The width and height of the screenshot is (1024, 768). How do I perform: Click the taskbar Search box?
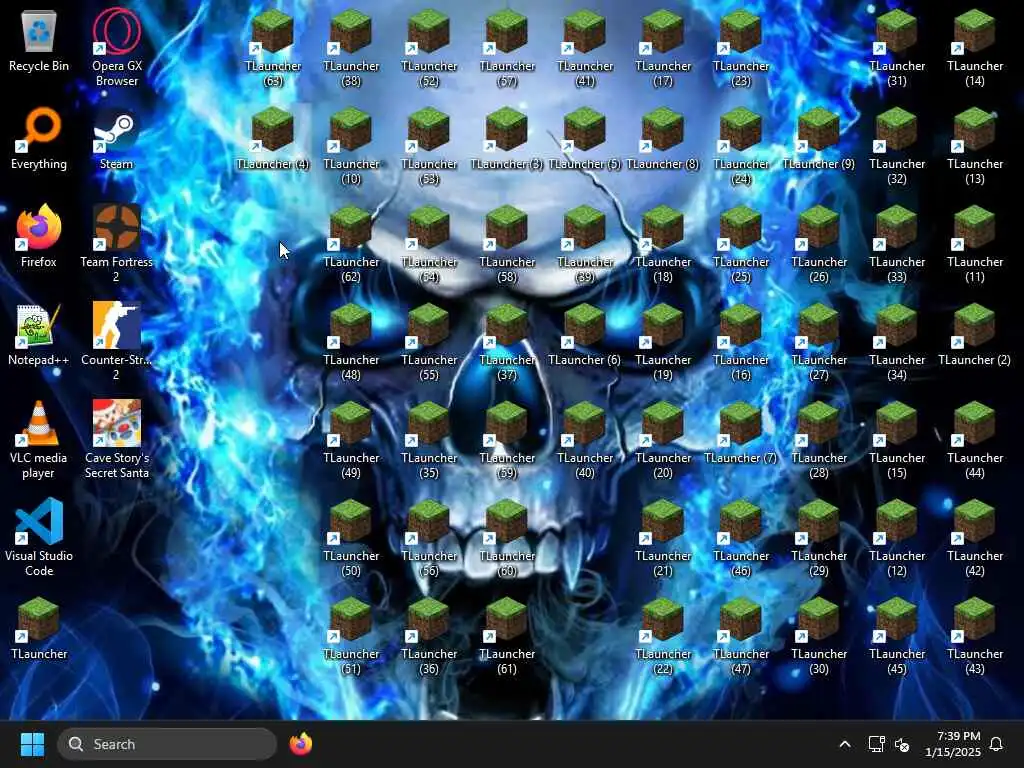coord(167,744)
